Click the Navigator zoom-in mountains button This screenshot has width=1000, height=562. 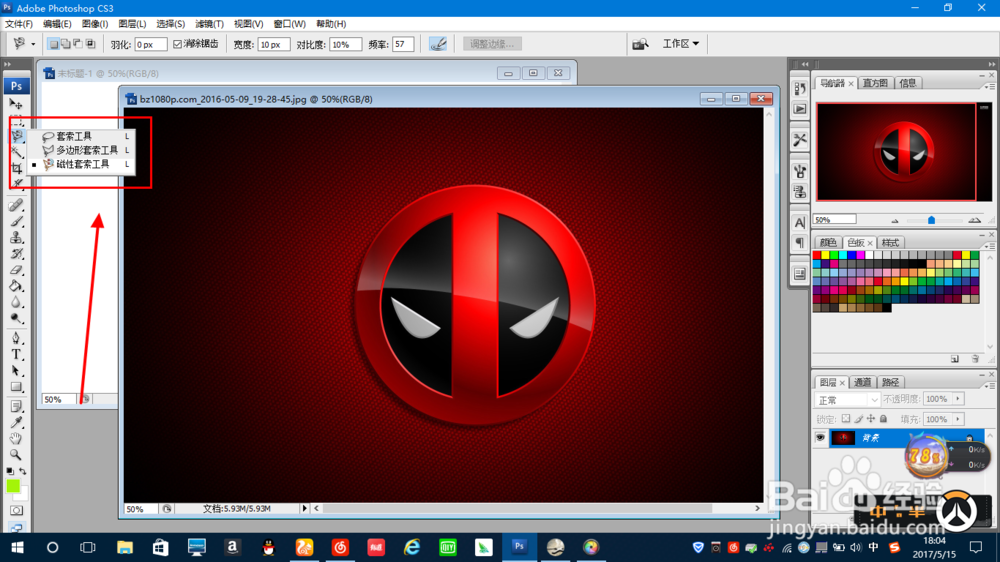coord(974,220)
